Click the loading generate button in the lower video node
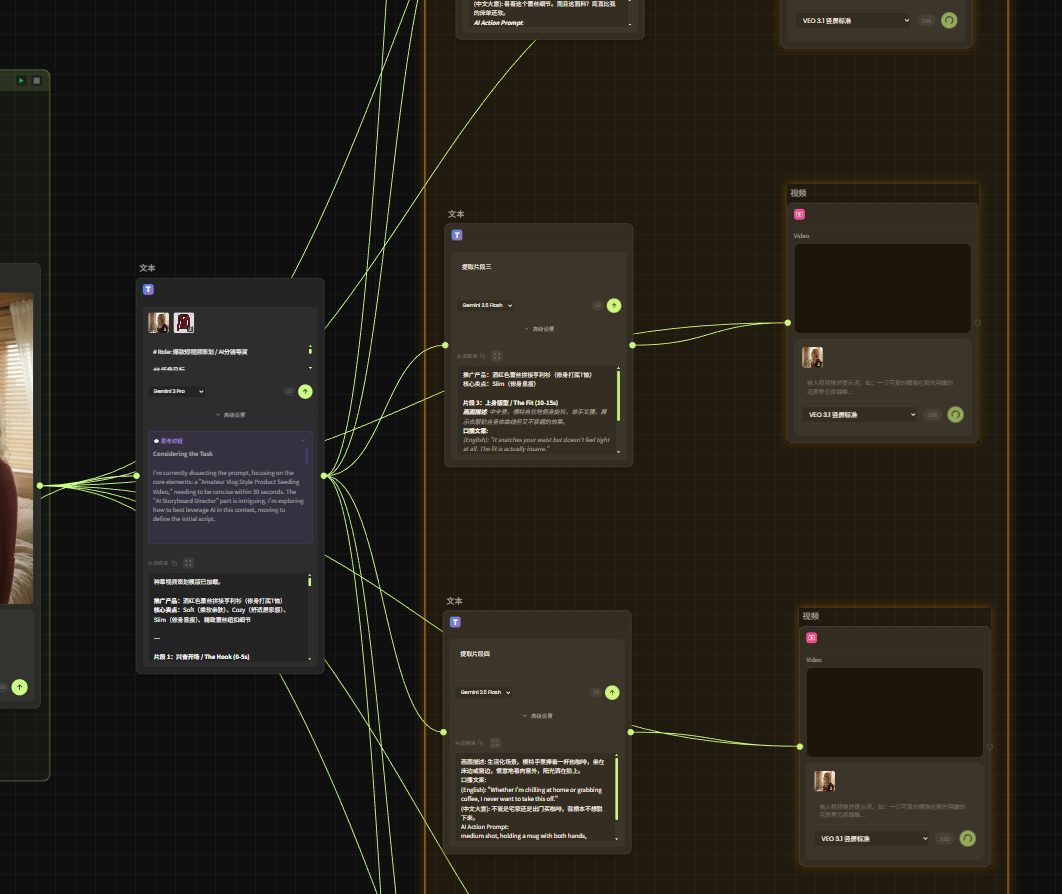This screenshot has height=894, width=1062. pyautogui.click(x=967, y=838)
